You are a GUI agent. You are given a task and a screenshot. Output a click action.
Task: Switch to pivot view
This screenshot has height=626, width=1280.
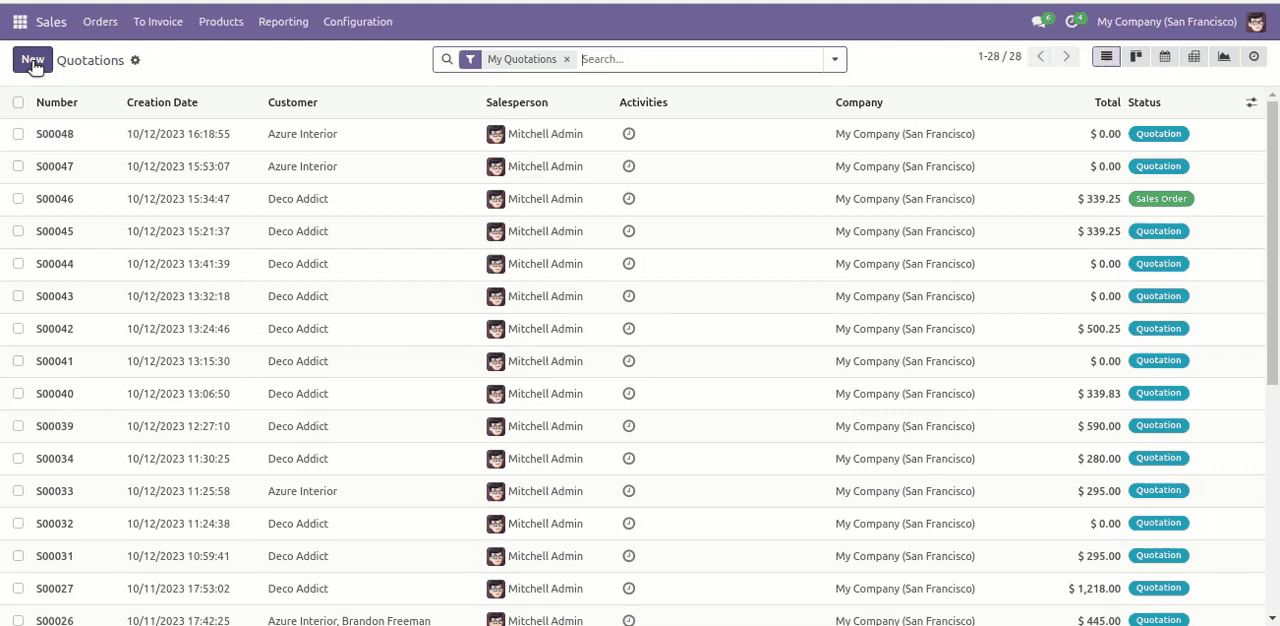click(x=1194, y=57)
